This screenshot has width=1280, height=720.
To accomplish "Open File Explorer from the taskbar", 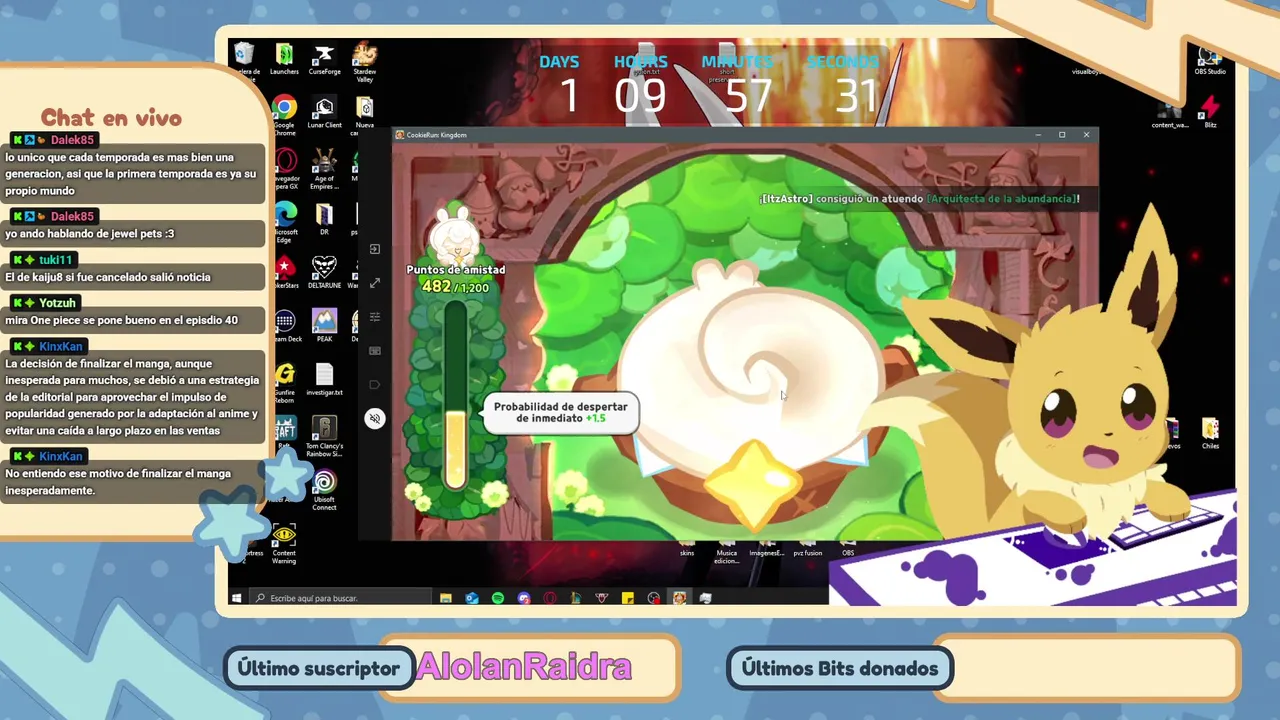I will point(446,598).
